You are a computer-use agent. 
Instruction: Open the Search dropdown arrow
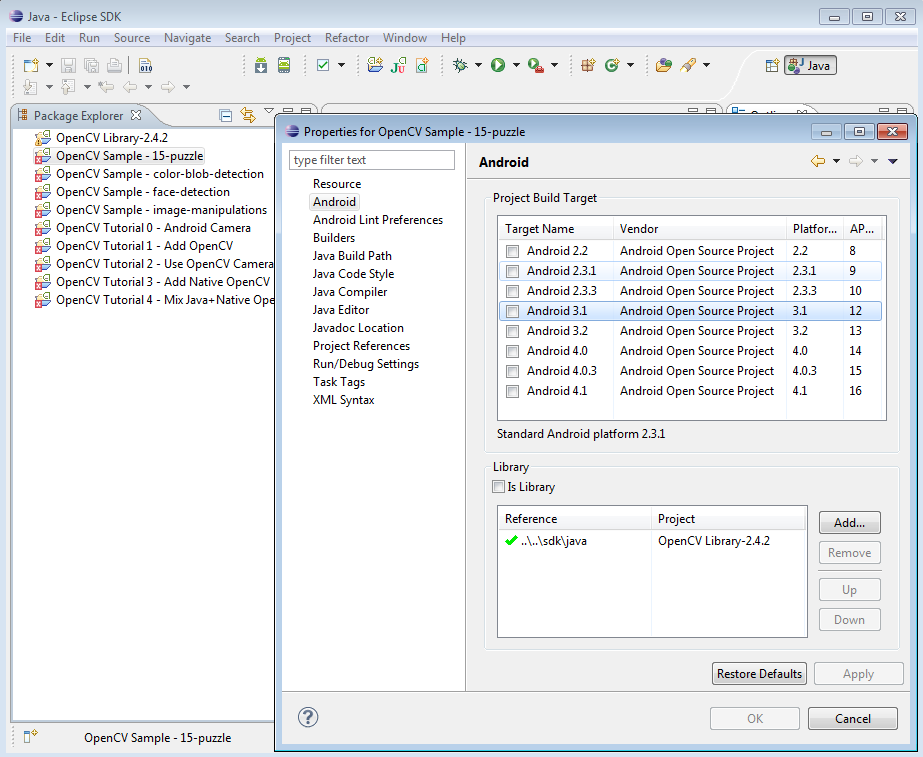706,65
